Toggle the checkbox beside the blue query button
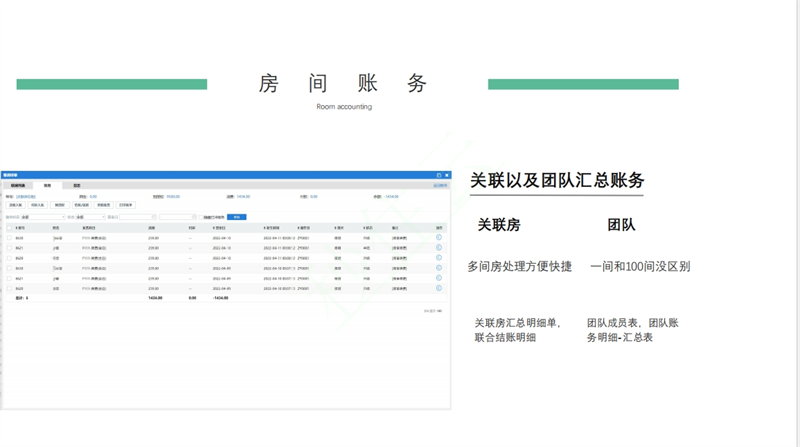 203,217
